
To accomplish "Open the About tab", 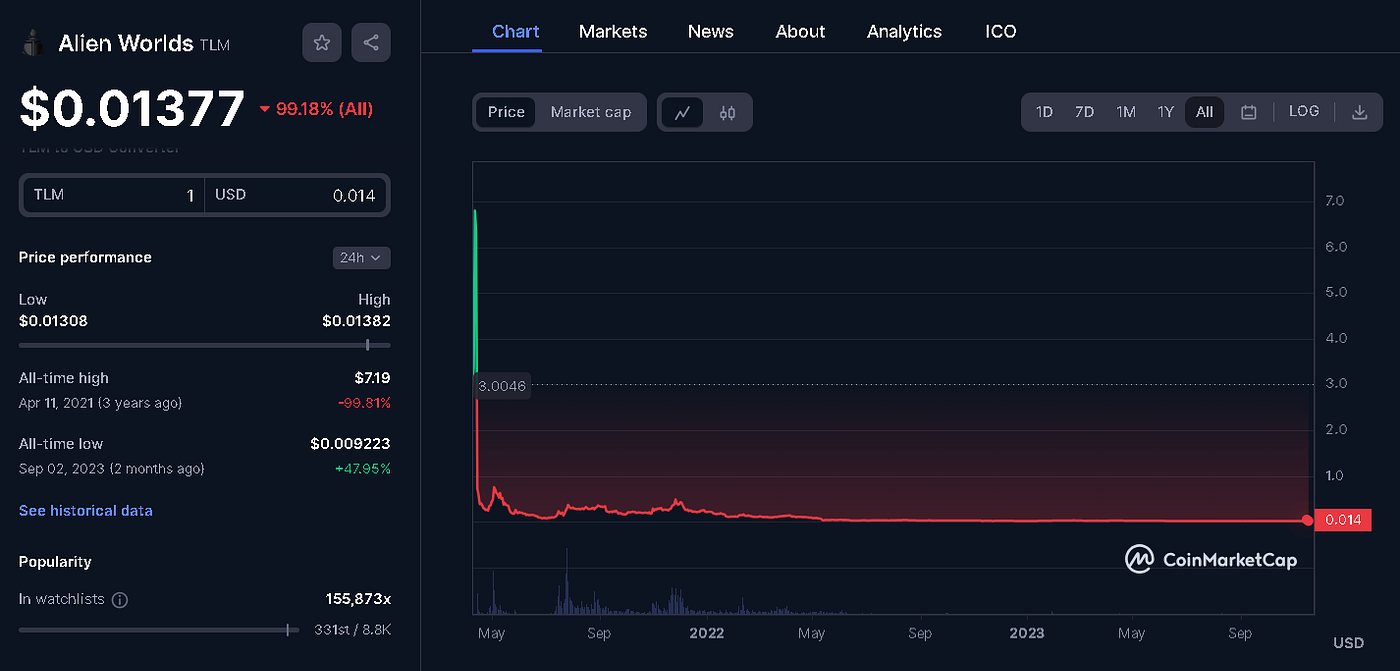I will coord(801,31).
